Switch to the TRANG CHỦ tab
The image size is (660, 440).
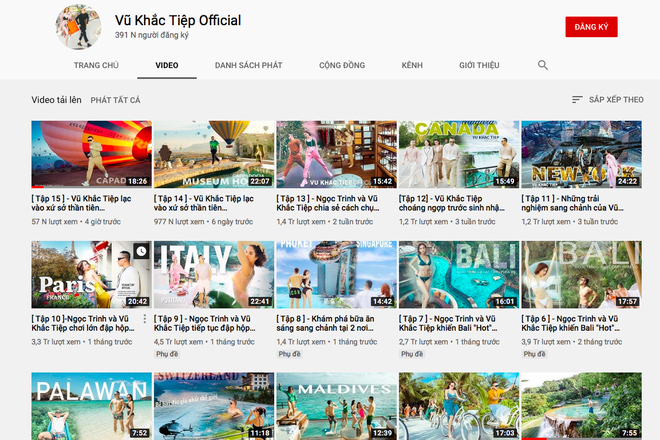pyautogui.click(x=96, y=65)
